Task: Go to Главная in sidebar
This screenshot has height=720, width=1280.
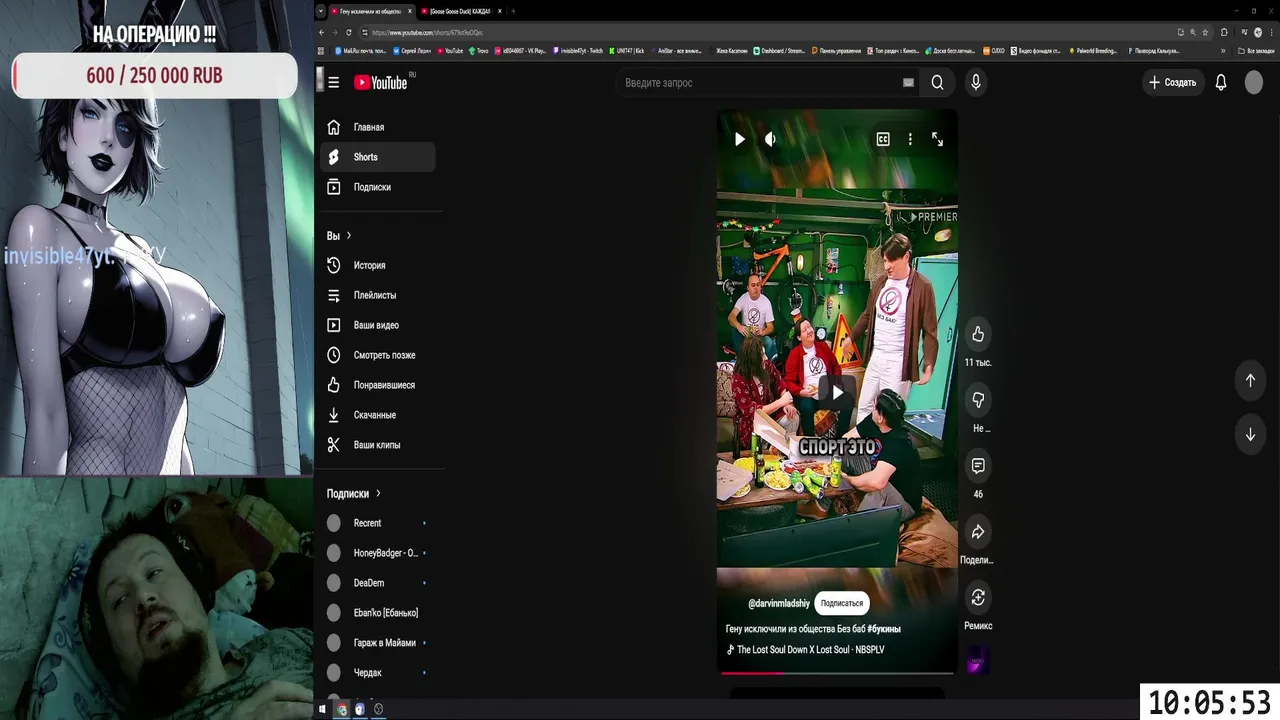Action: [378, 127]
